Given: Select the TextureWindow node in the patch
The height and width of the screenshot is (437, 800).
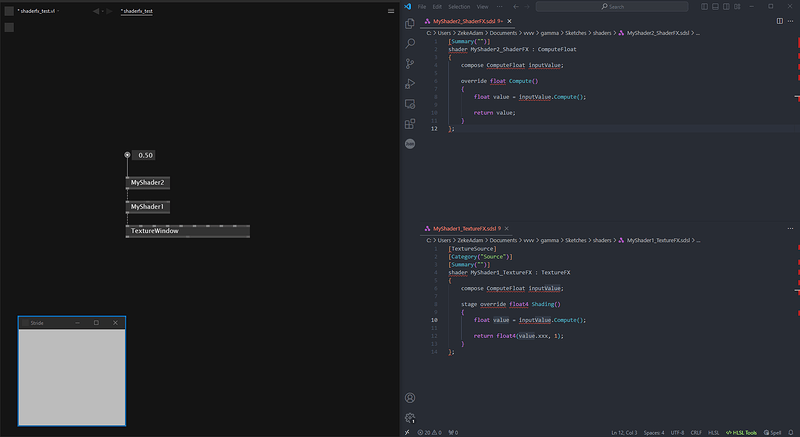Looking at the screenshot, I should pyautogui.click(x=188, y=231).
